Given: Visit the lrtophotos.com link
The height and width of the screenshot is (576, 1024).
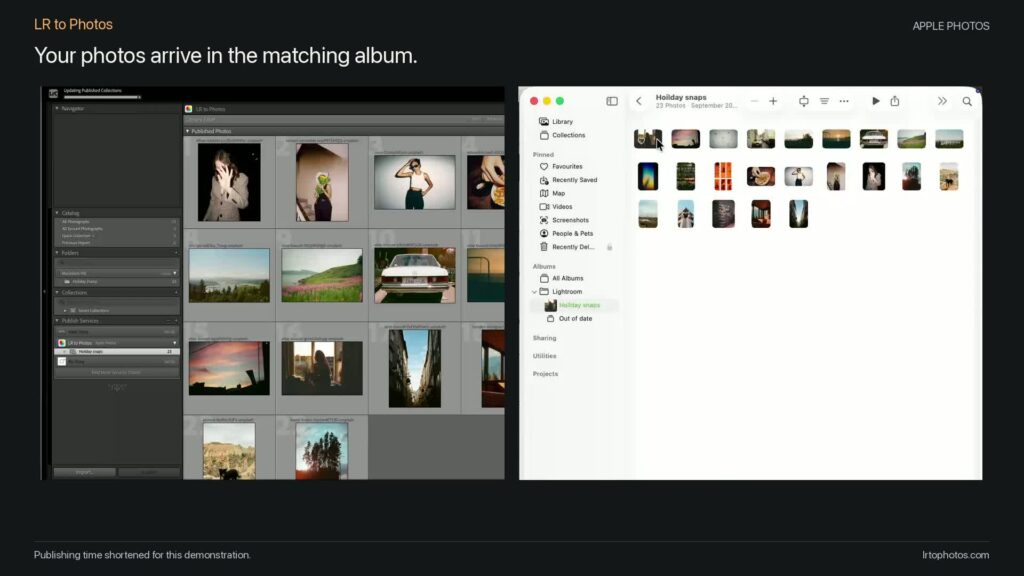Looking at the screenshot, I should tap(955, 555).
